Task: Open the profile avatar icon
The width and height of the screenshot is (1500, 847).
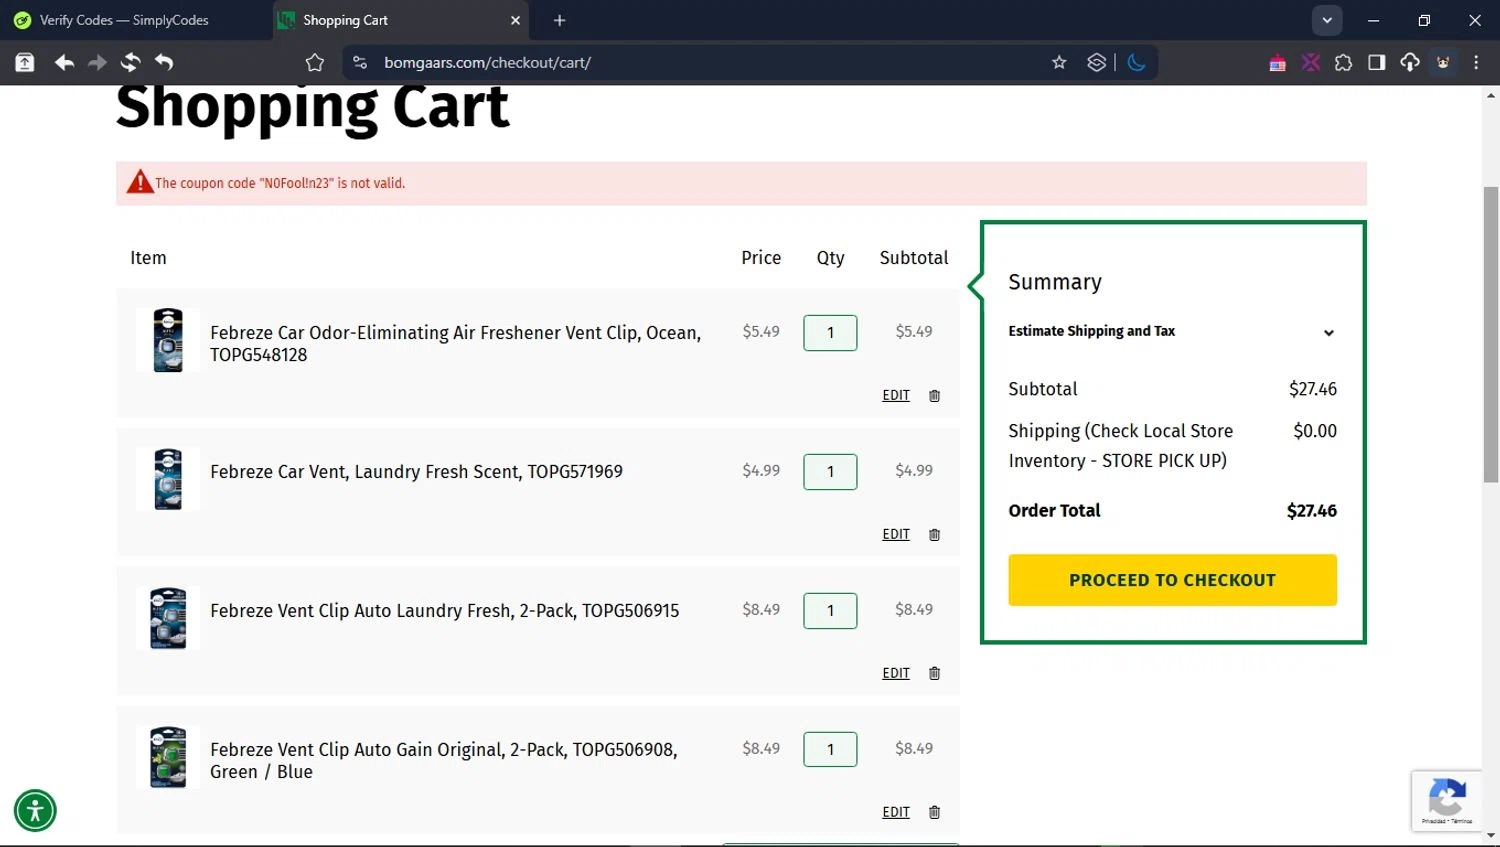Action: 1443,62
